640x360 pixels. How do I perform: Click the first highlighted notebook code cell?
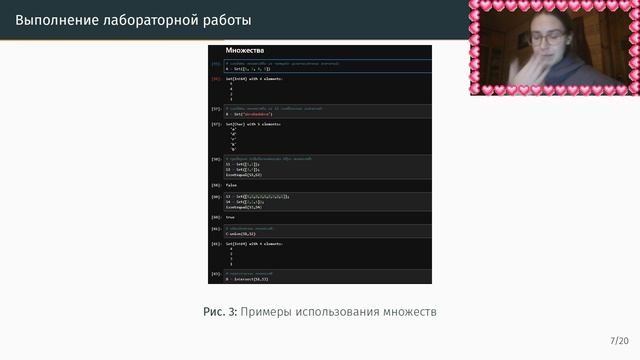click(x=328, y=67)
